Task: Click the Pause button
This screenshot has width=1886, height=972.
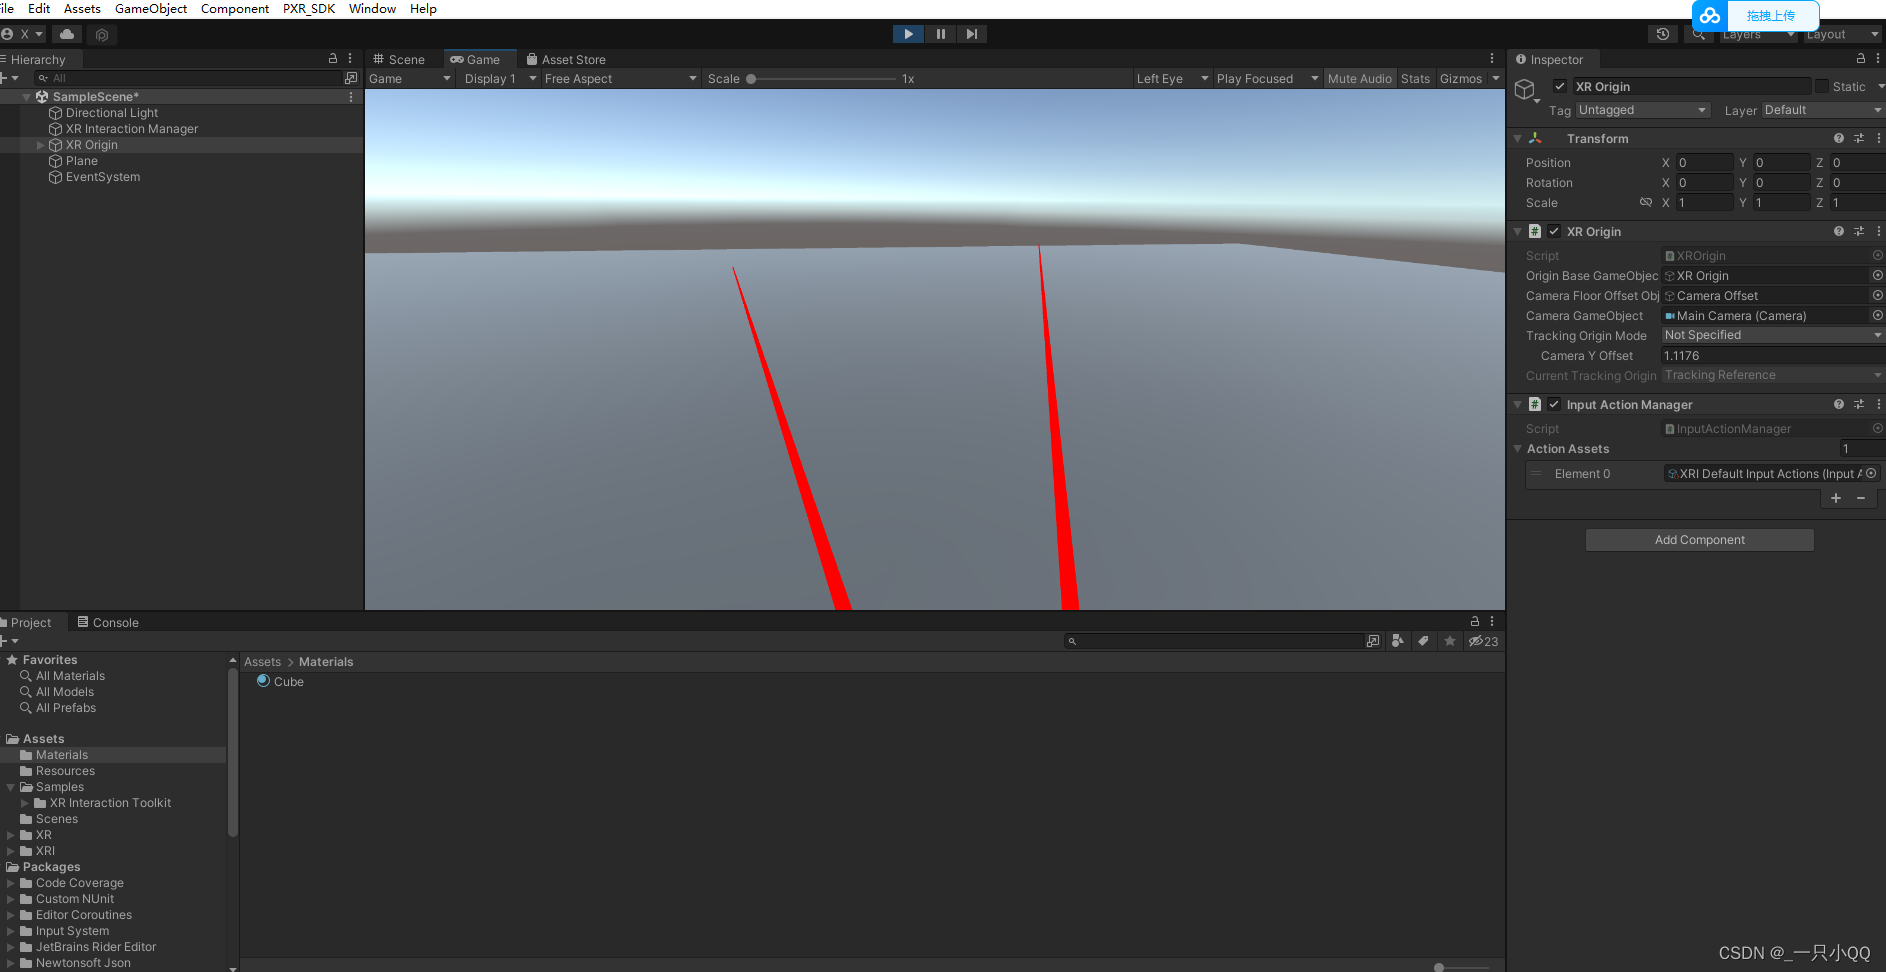Action: 940,34
